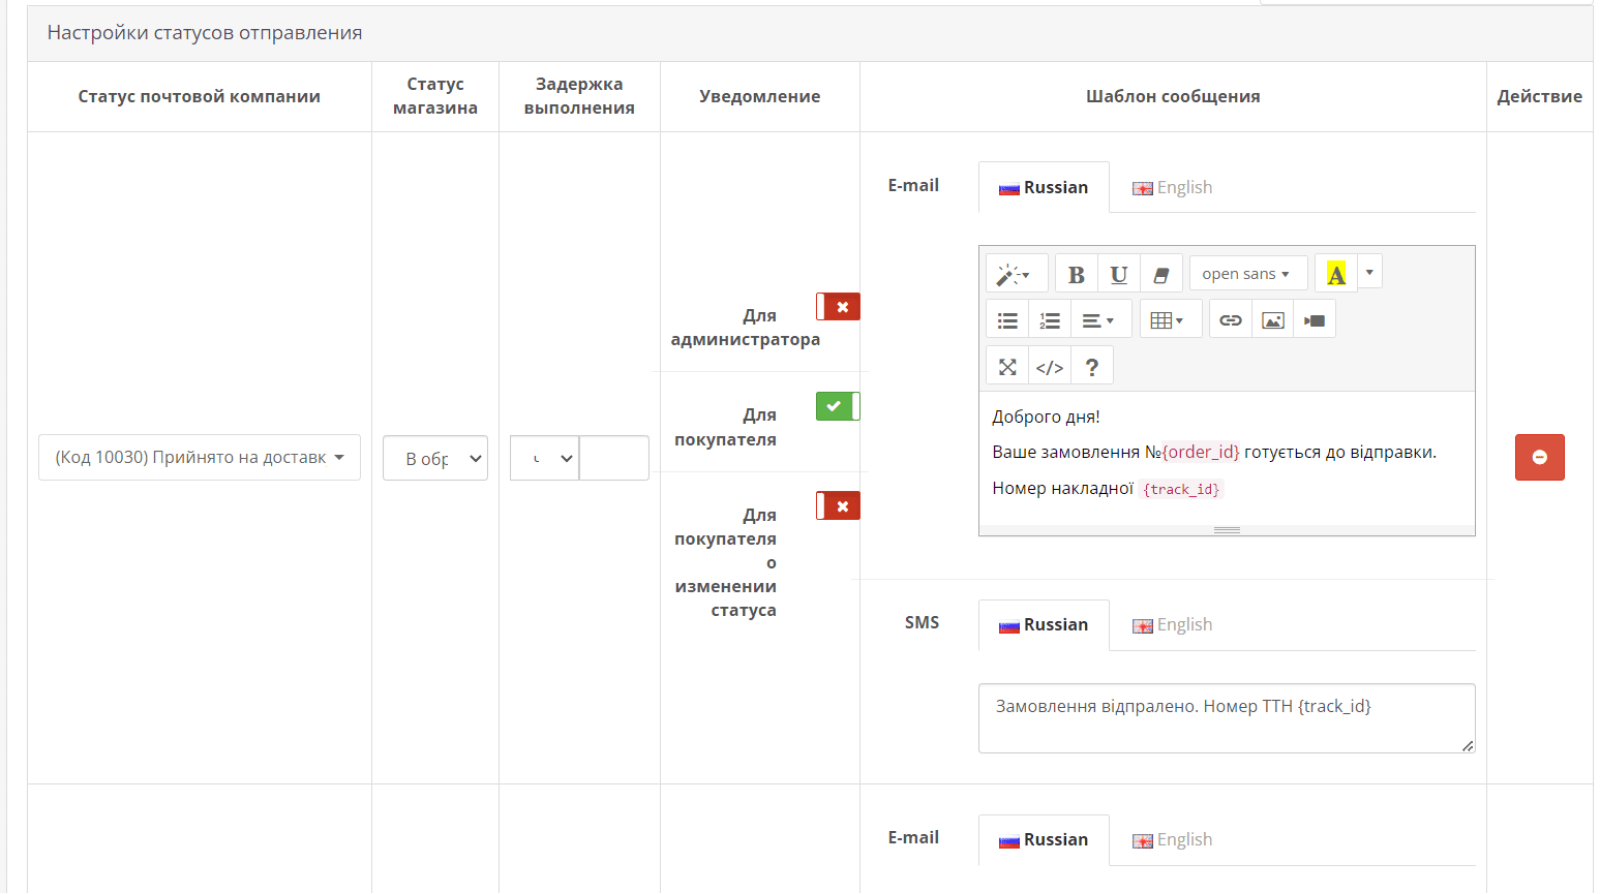This screenshot has height=894, width=1600.
Task: Select the Russian tab for first E-mail
Action: pos(1043,187)
